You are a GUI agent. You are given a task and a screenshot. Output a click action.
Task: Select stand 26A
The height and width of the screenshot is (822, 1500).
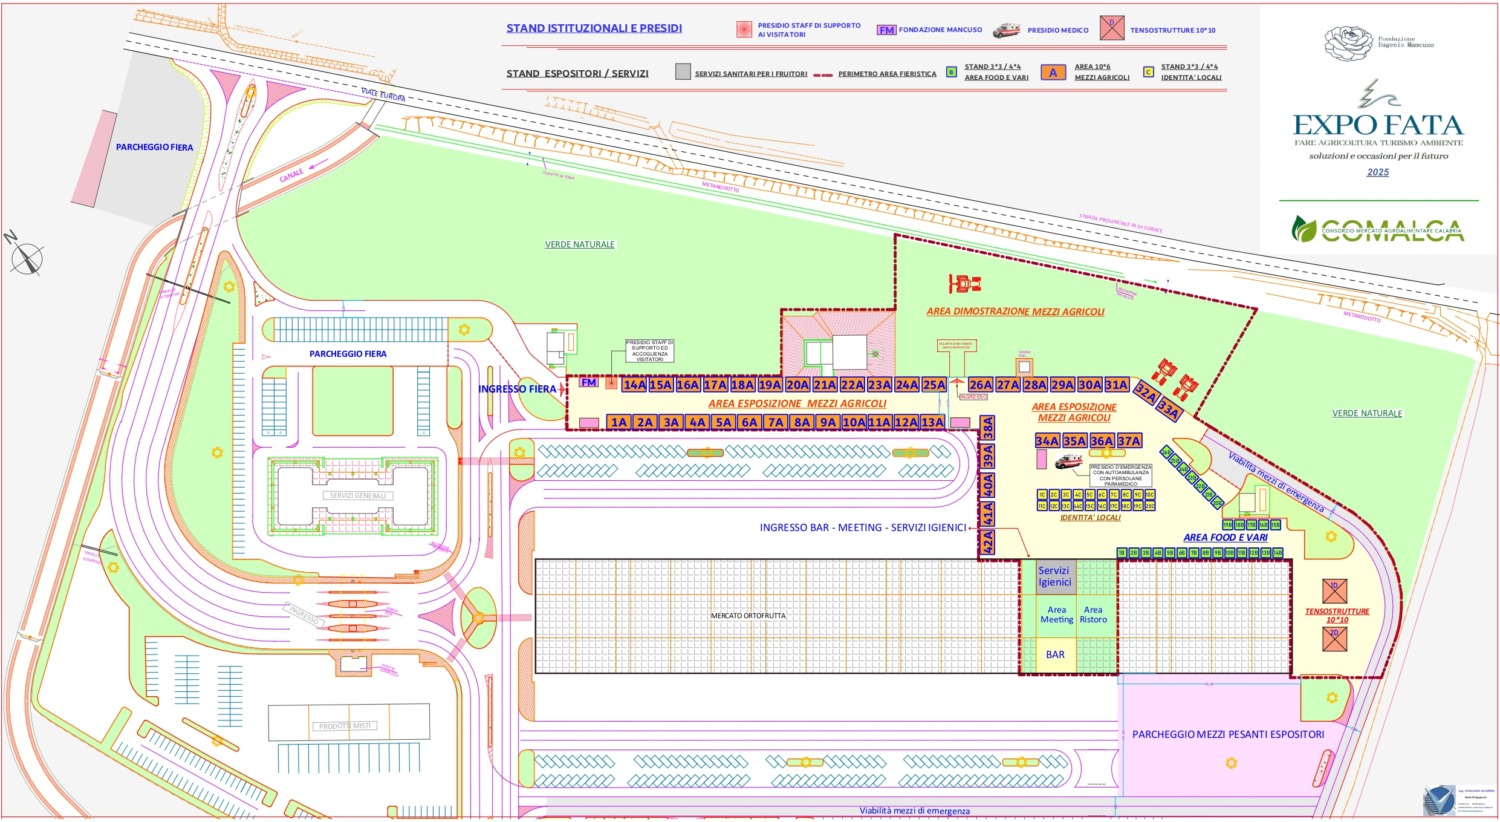(980, 385)
